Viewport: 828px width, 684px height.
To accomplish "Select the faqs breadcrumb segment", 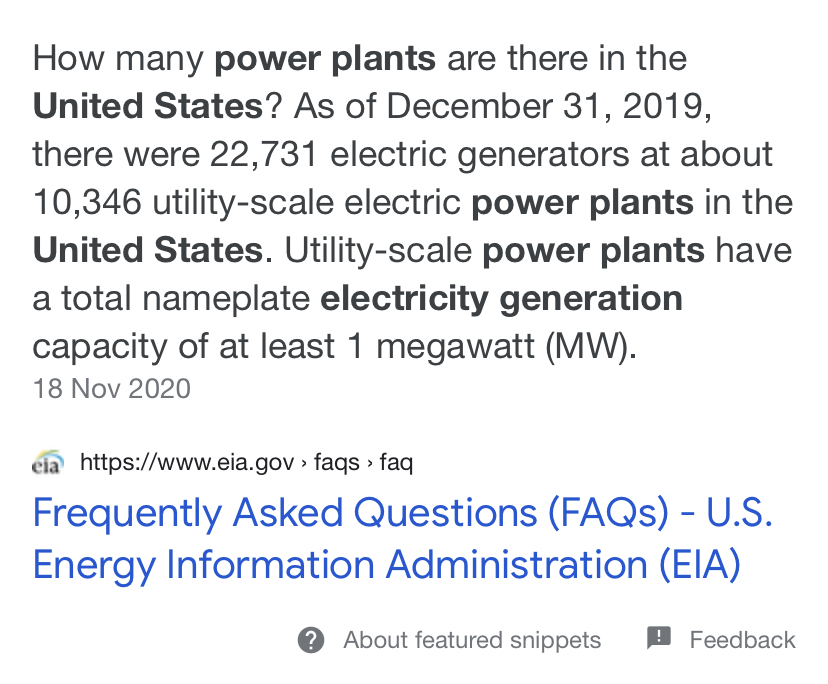I will 336,463.
